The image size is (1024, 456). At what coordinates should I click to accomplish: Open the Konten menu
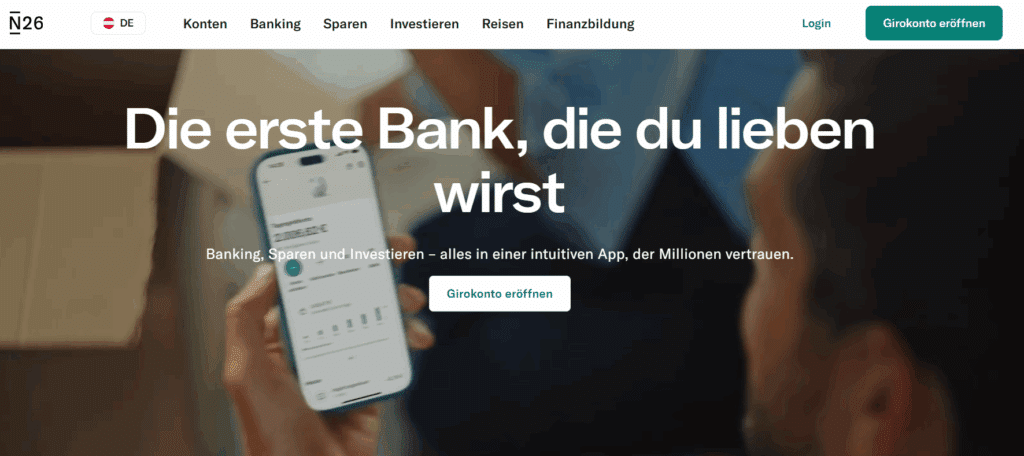coord(205,24)
